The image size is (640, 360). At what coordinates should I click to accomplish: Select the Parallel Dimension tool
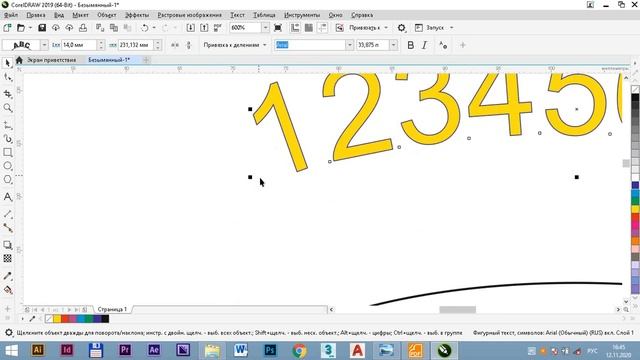click(7, 214)
